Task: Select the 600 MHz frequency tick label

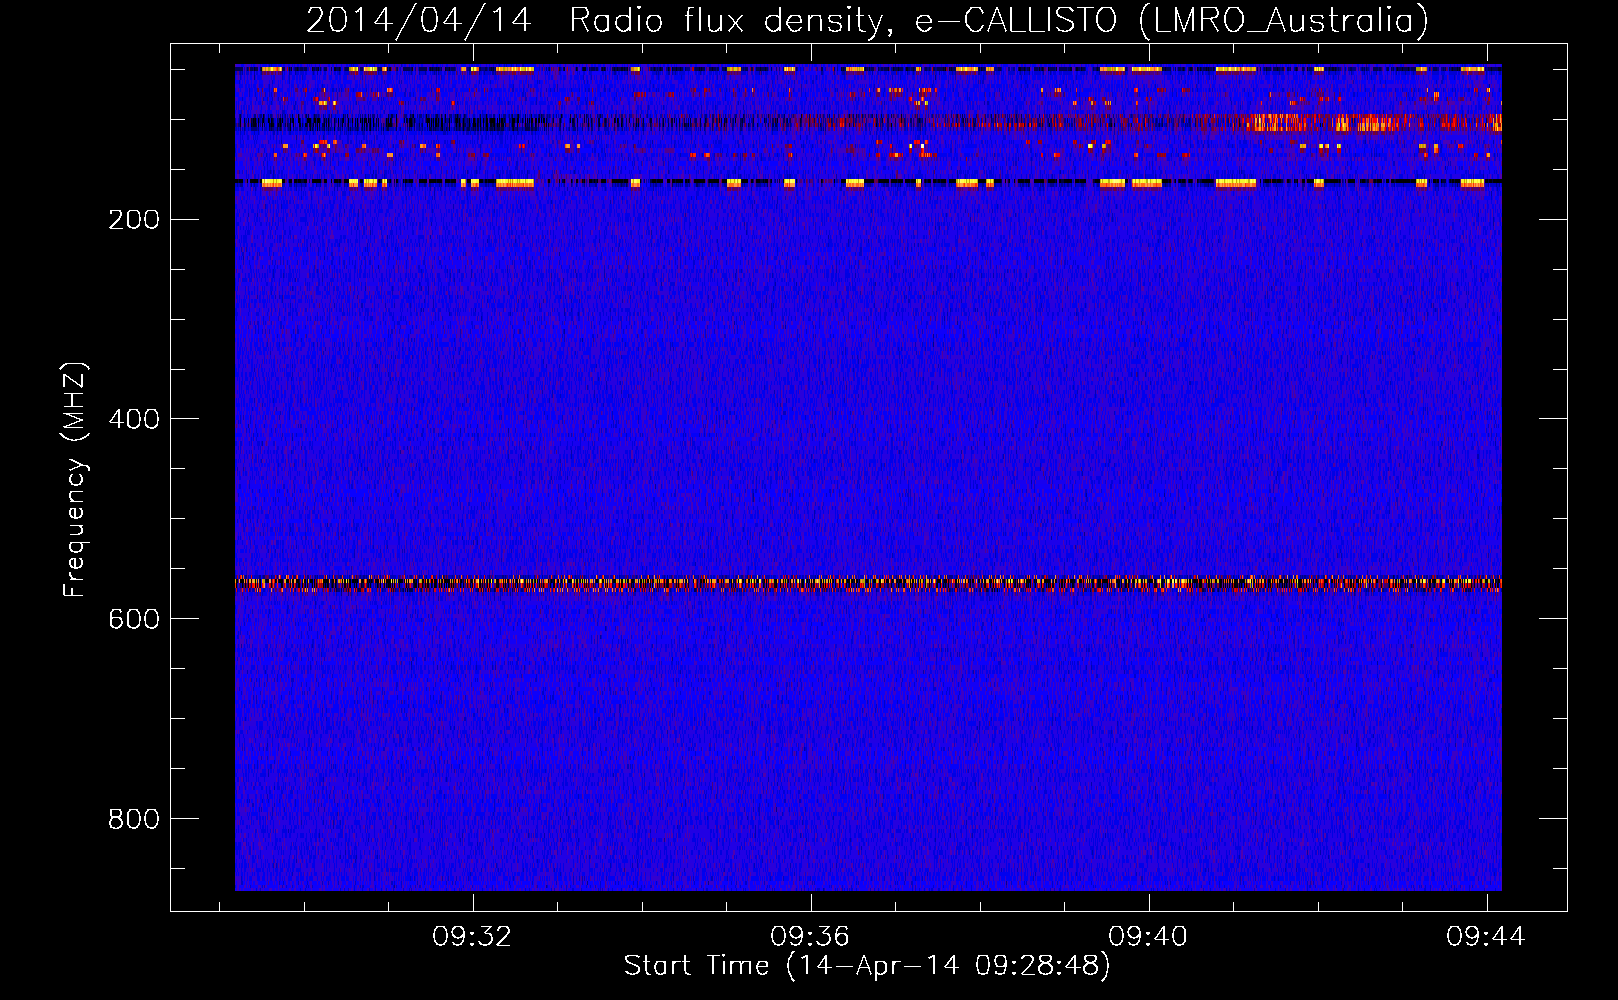Action: [134, 619]
